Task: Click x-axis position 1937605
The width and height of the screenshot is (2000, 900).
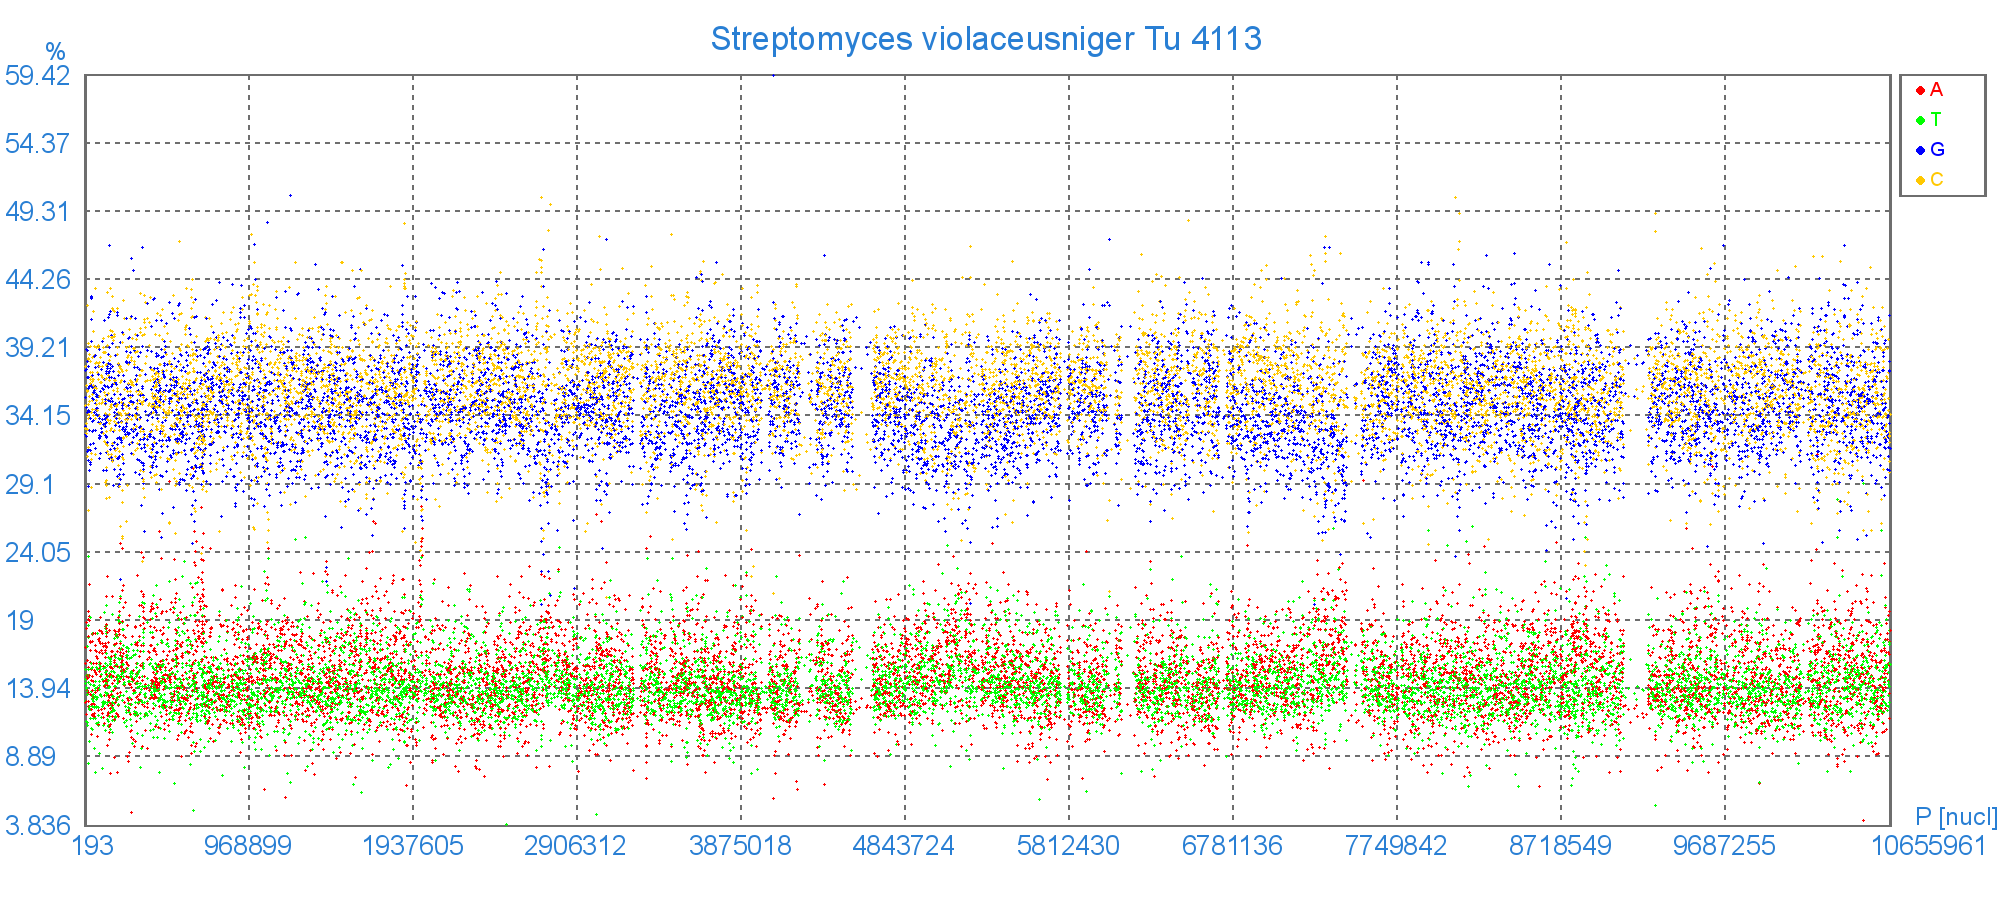Action: pos(412,846)
